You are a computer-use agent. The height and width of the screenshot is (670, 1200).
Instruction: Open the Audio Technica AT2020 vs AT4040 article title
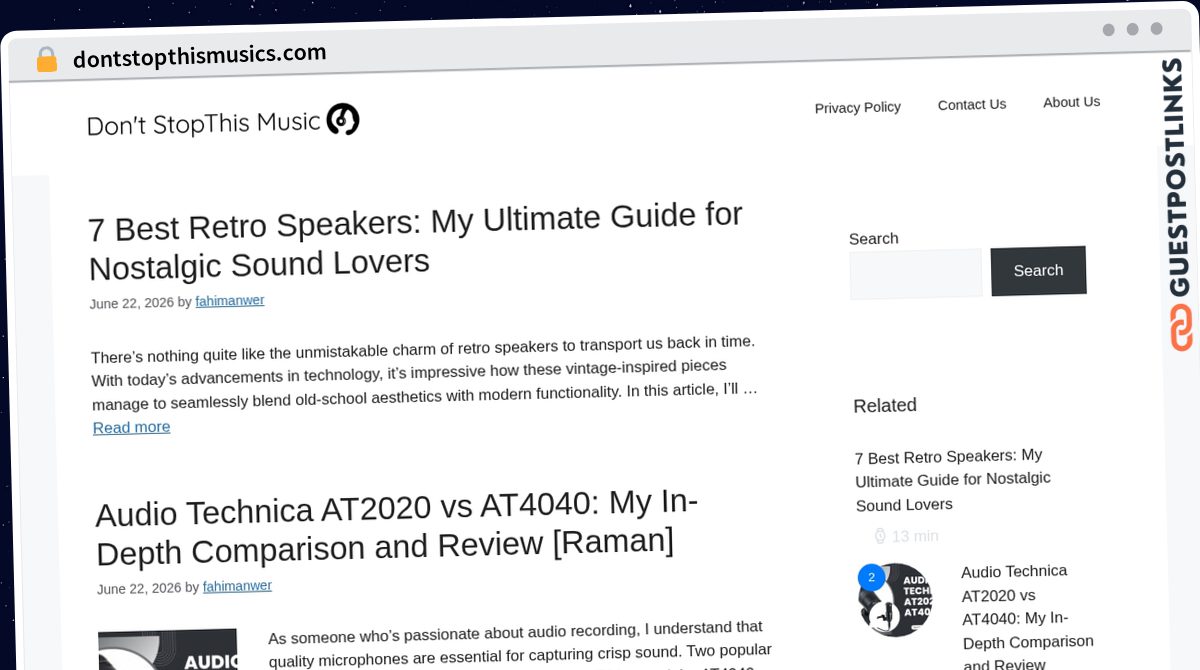(x=397, y=527)
